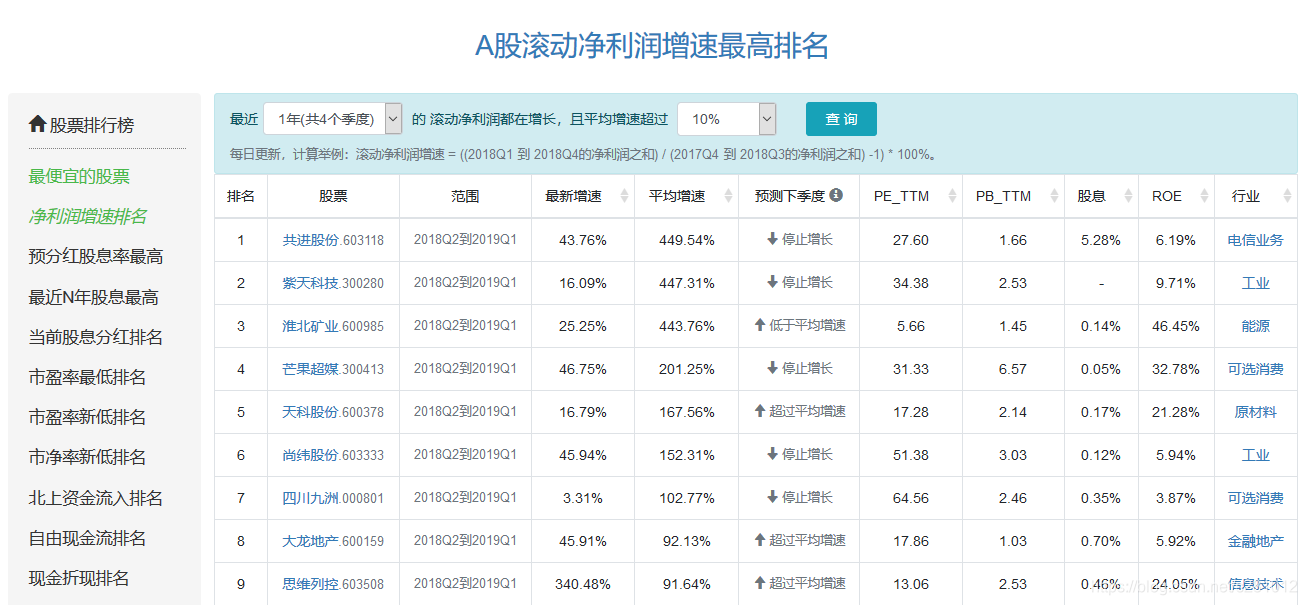The image size is (1307, 605).
Task: Select 净利润增速排名 sidebar item
Action: pos(88,216)
